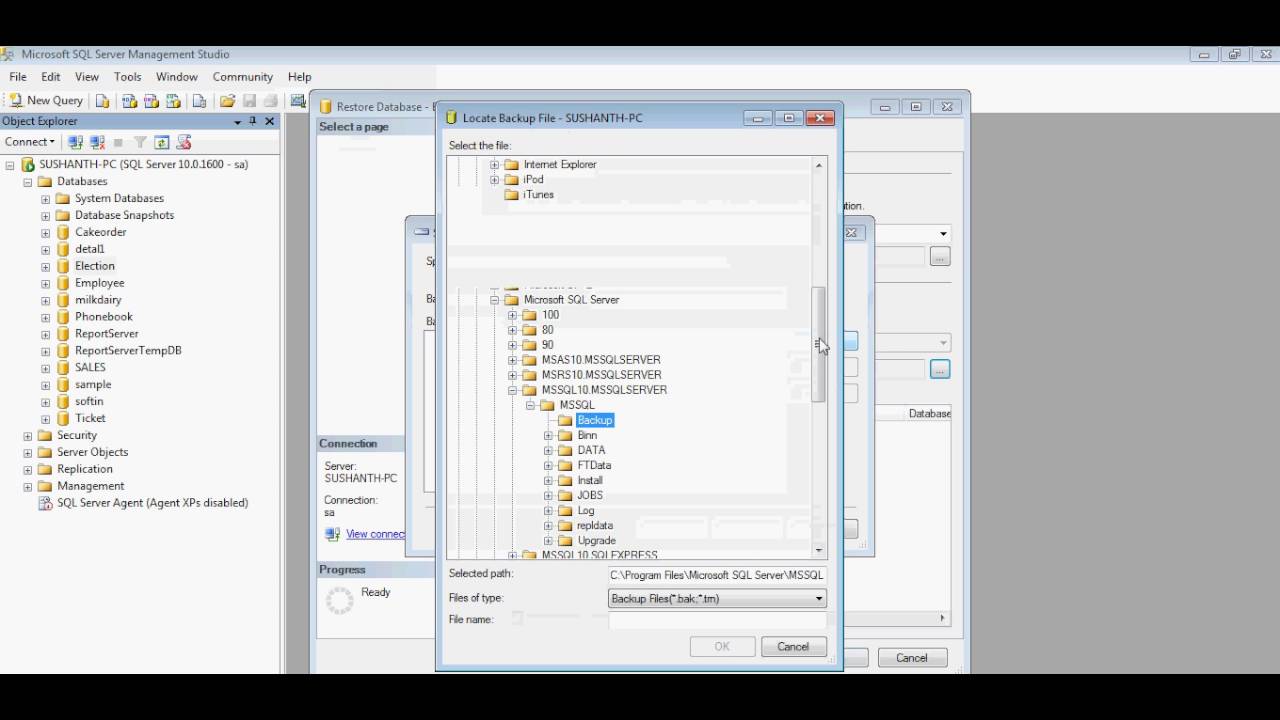Click the Save toolbar icon
The height and width of the screenshot is (720, 1280).
[249, 100]
